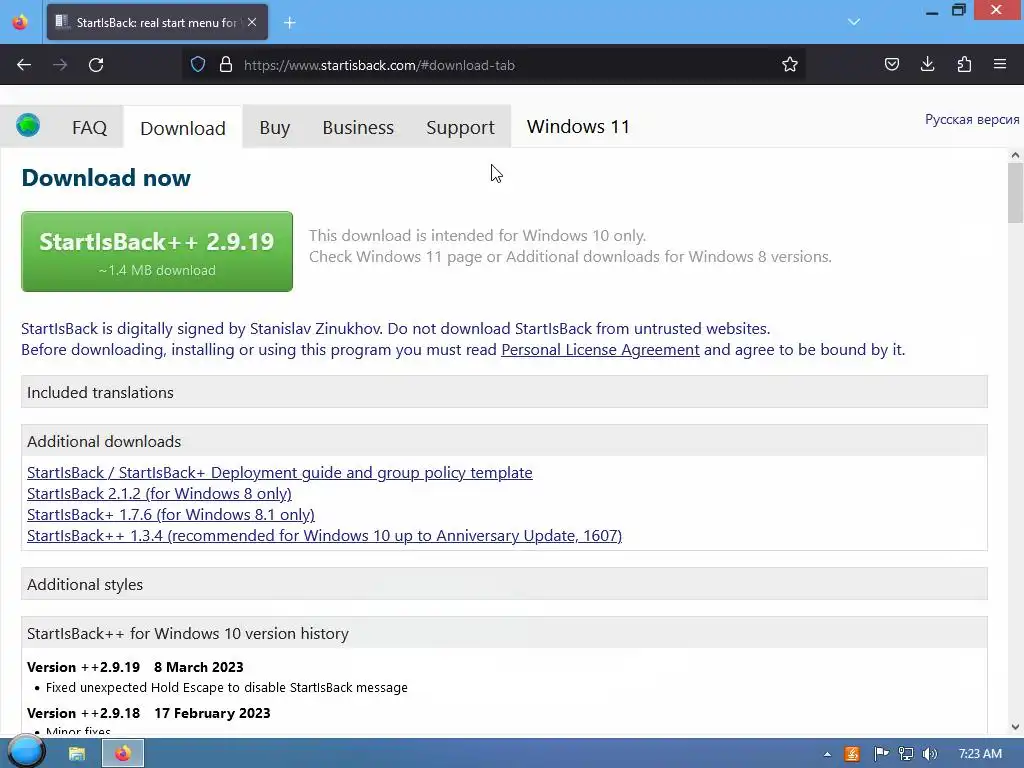Reload the current page

pos(96,65)
